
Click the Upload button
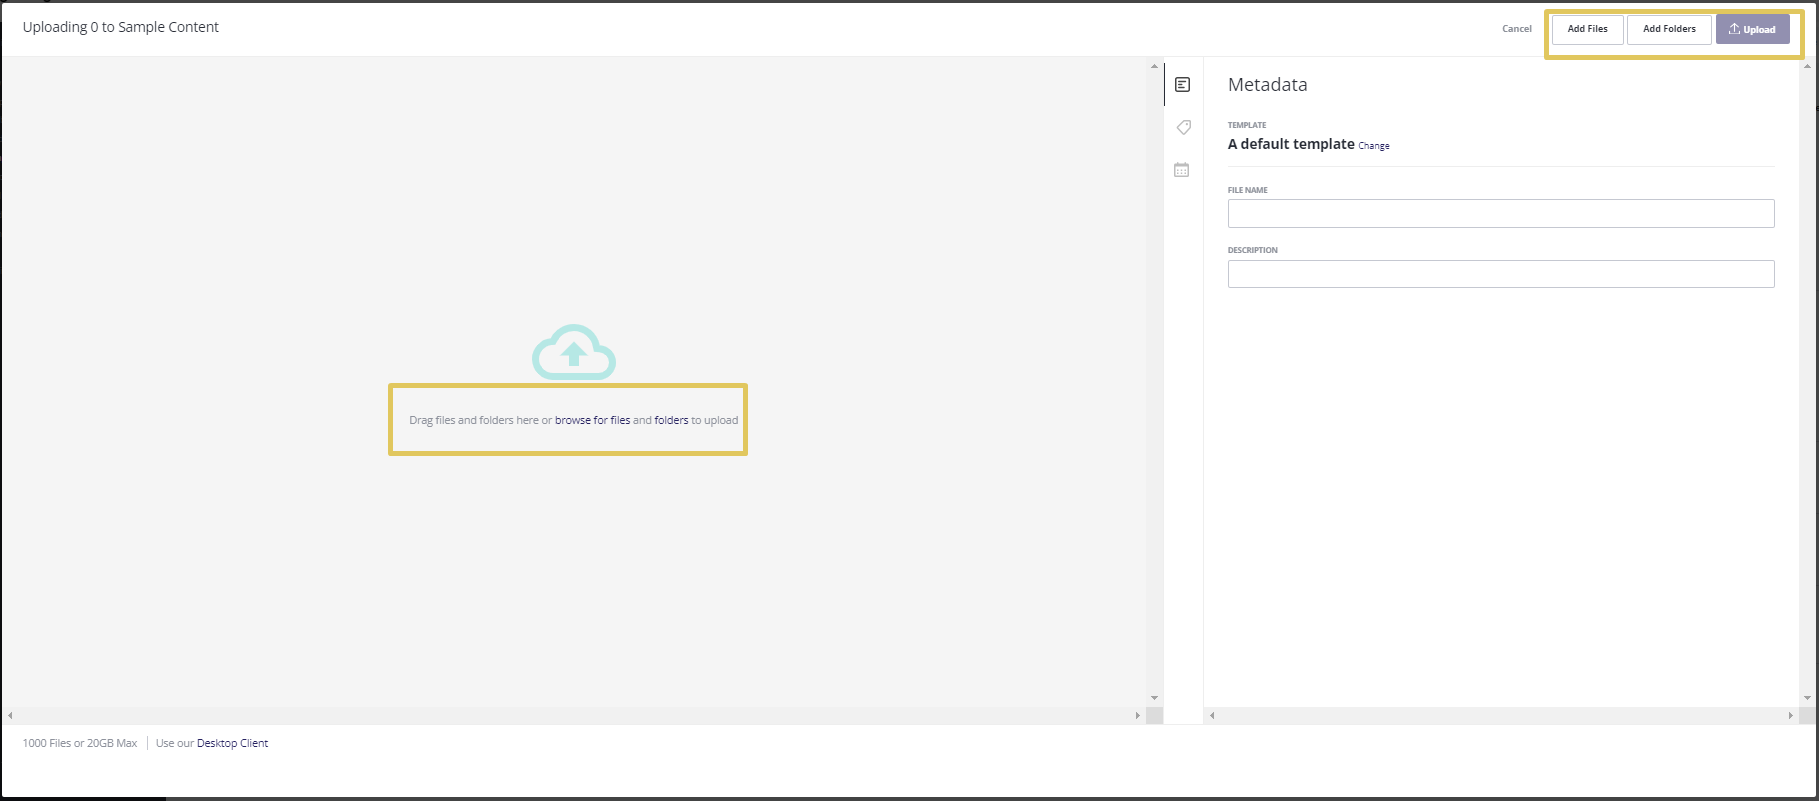[1752, 29]
